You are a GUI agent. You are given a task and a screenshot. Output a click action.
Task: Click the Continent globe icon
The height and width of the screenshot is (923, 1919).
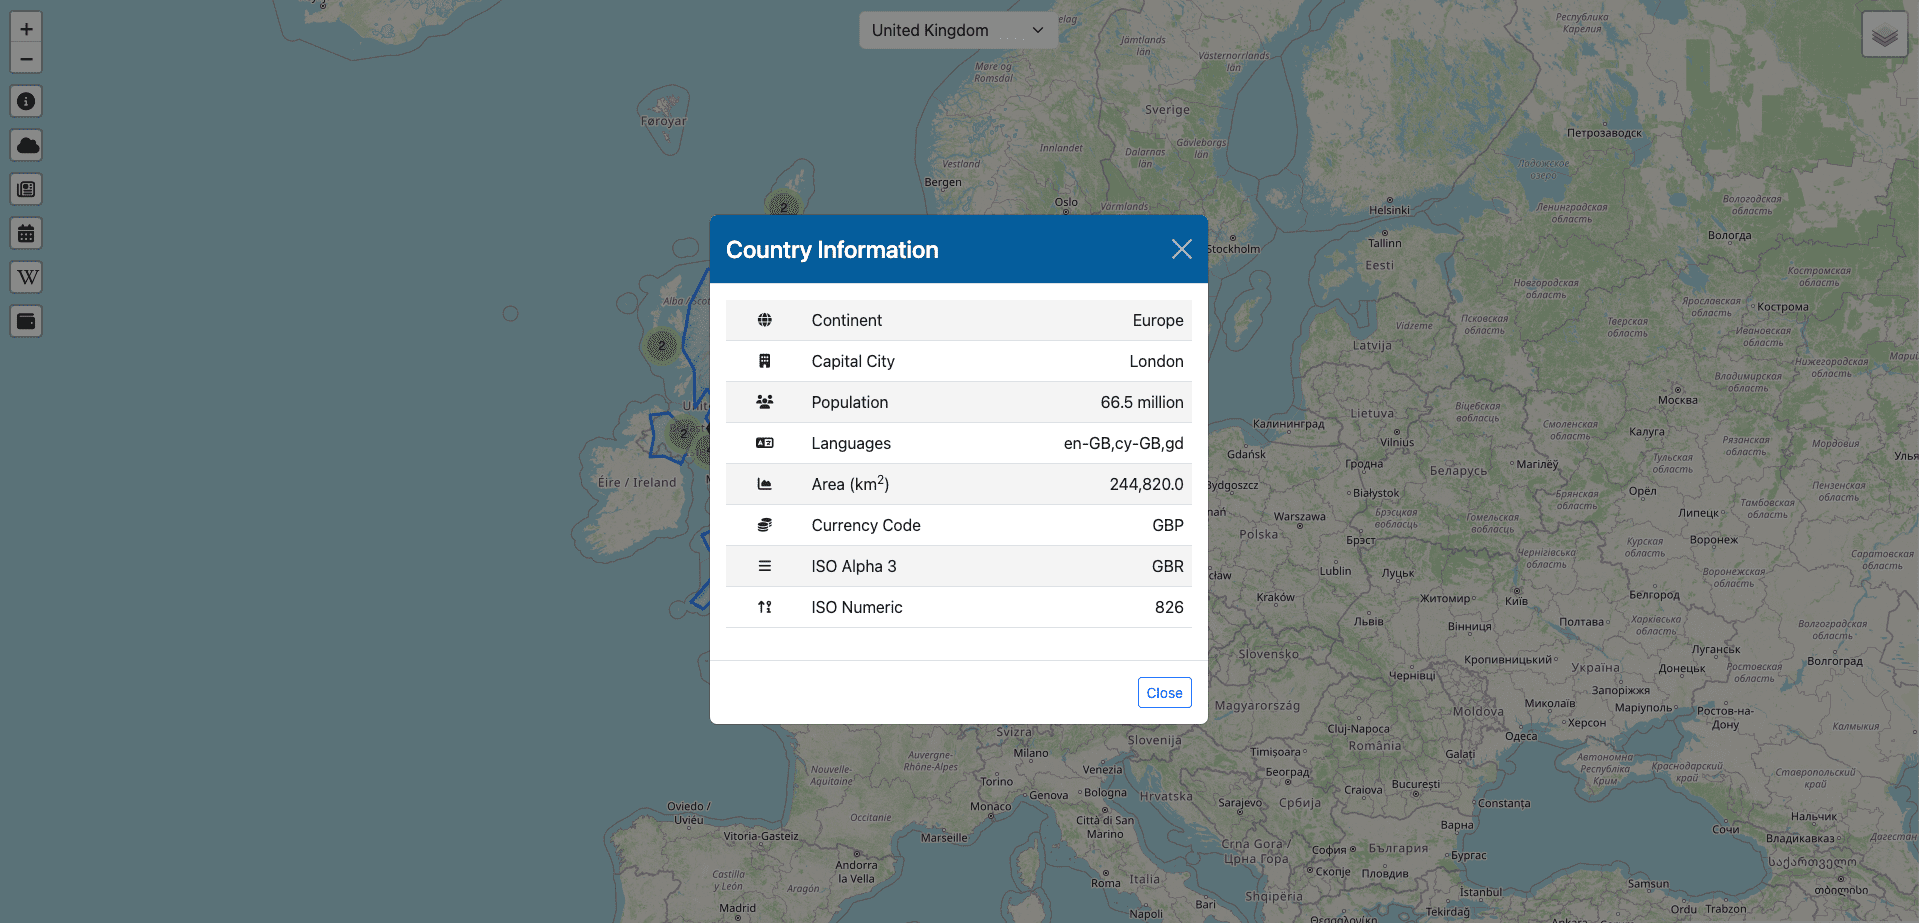click(765, 320)
